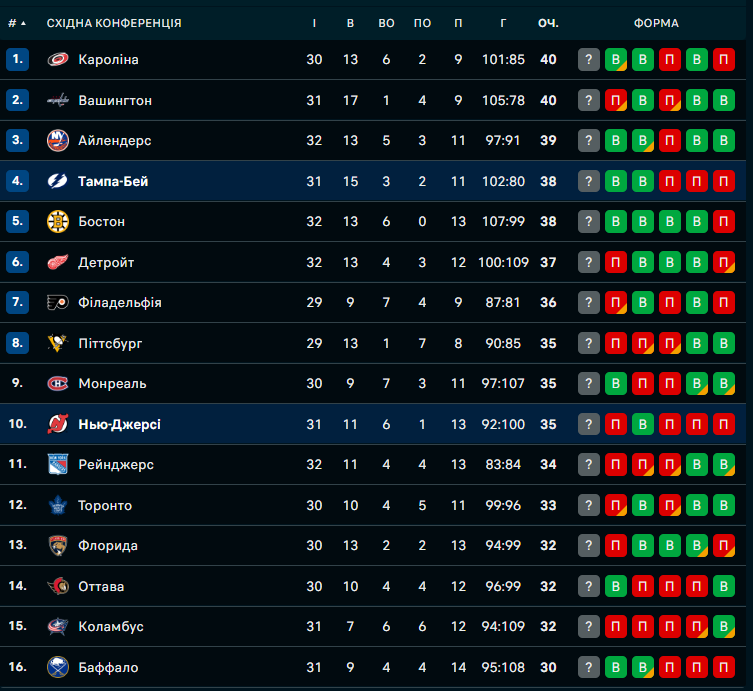The width and height of the screenshot is (753, 691).
Task: Open the Айлендерс team link
Action: coord(114,141)
